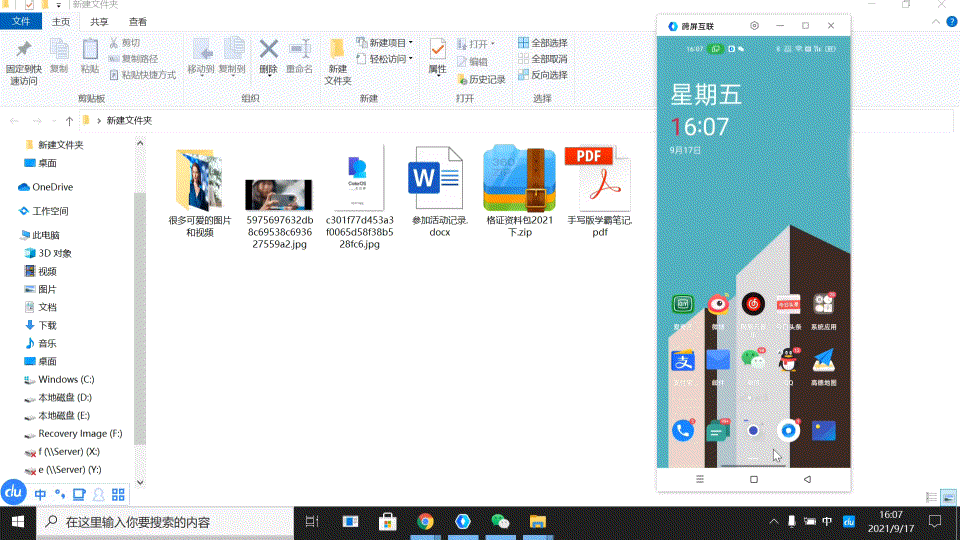
Task: Toggle punctuation mode on Baidu IME bar
Action: click(x=59, y=494)
